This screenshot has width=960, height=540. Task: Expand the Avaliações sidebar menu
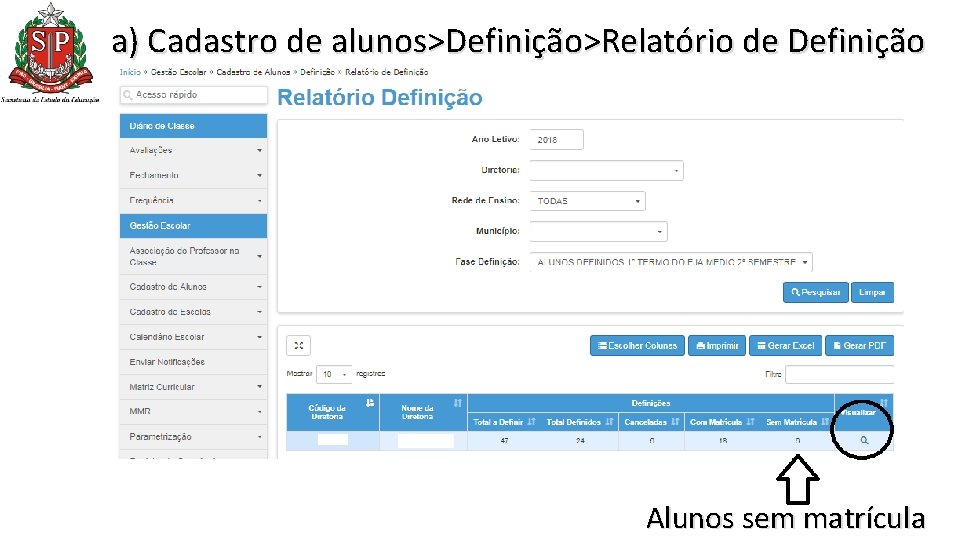click(193, 150)
